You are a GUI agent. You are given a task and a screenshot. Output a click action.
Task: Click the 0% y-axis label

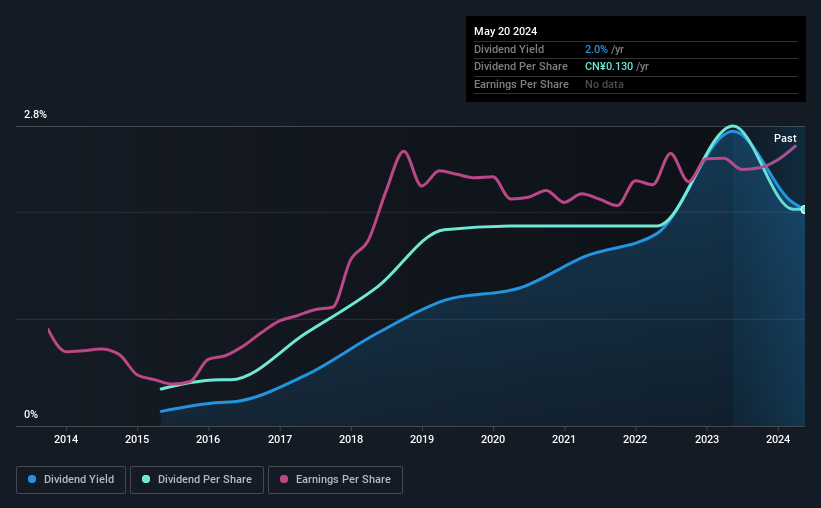[31, 414]
